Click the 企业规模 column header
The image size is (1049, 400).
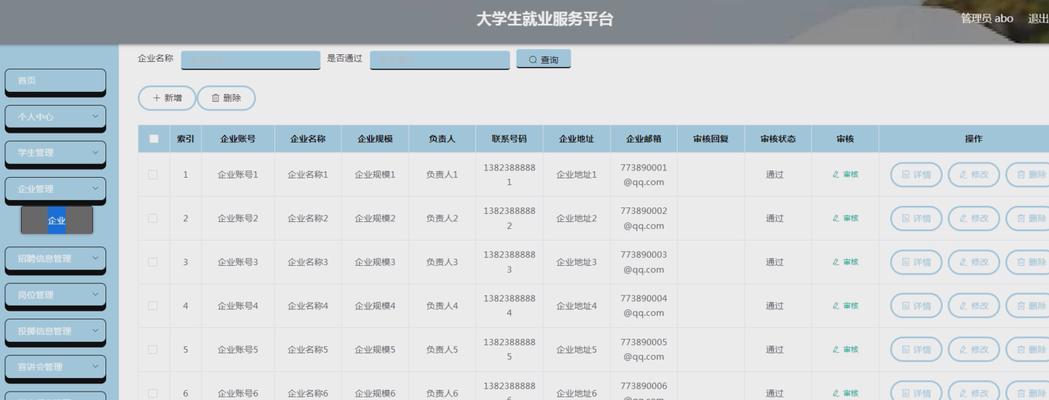coord(375,139)
